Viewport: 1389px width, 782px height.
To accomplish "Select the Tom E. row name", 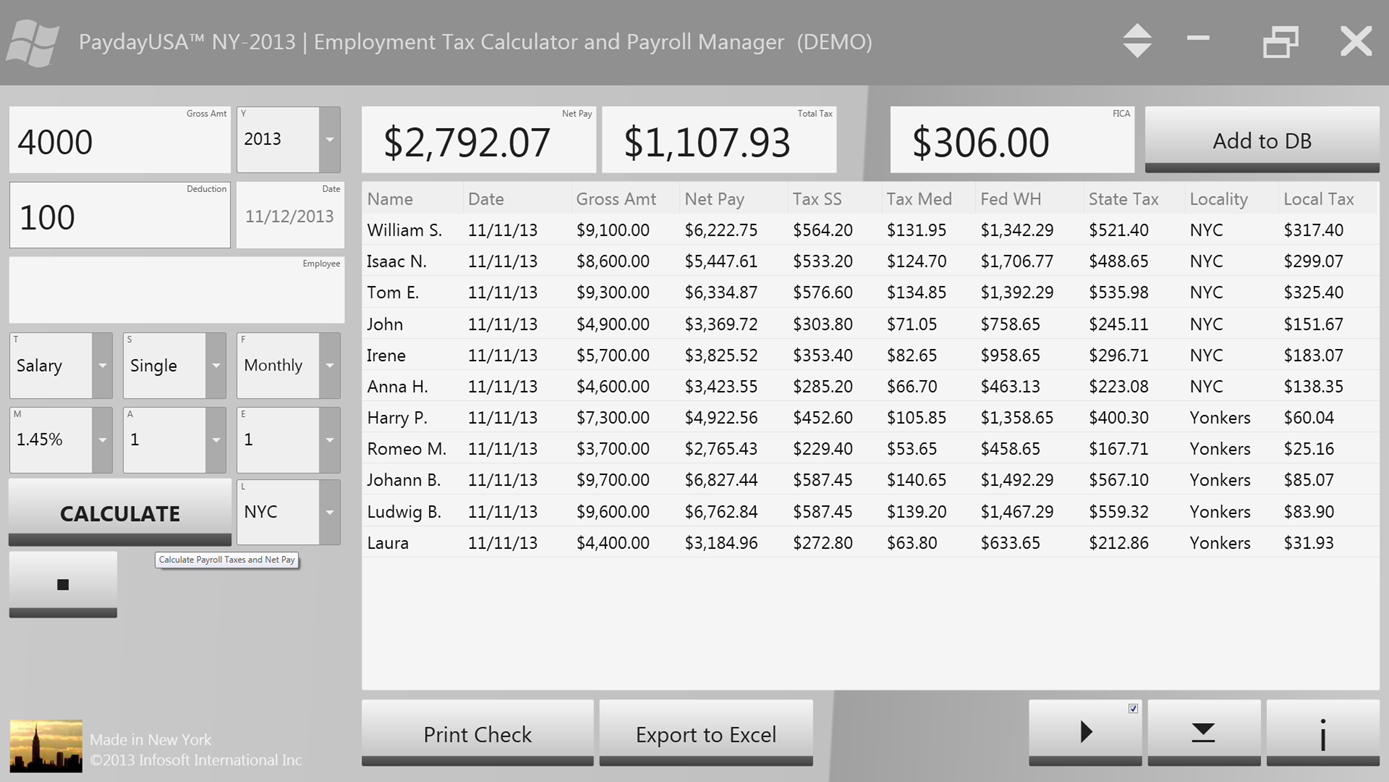I will point(393,292).
